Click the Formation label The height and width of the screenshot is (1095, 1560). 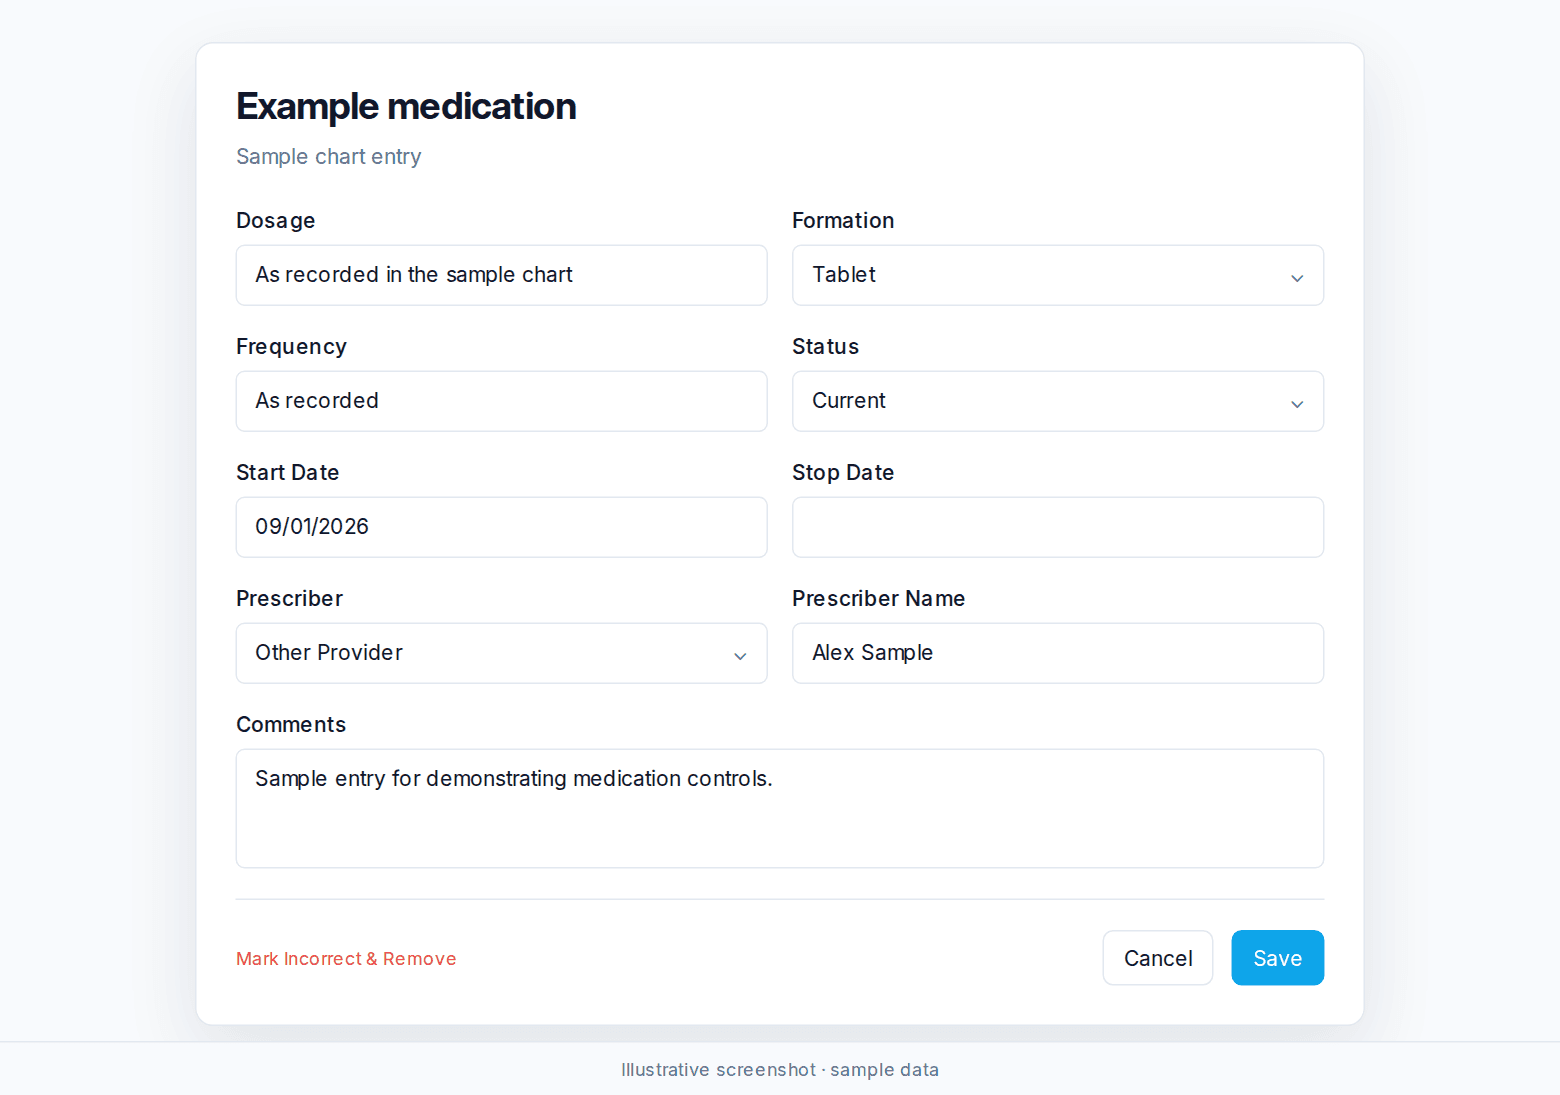click(x=843, y=221)
